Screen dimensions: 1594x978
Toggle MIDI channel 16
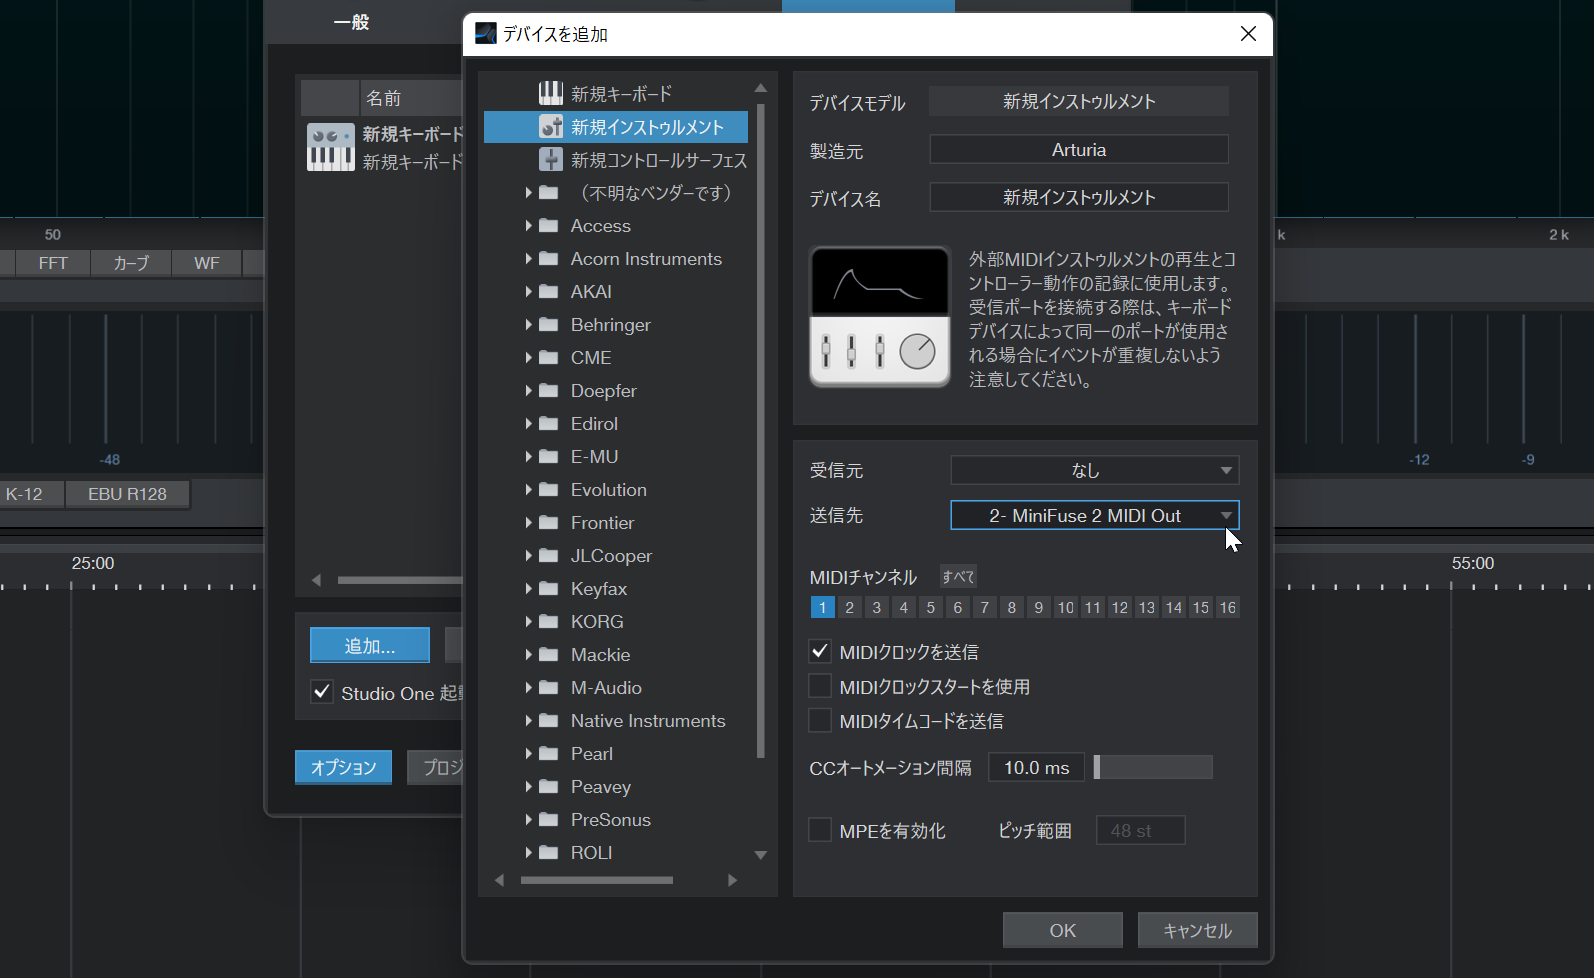[1228, 608]
